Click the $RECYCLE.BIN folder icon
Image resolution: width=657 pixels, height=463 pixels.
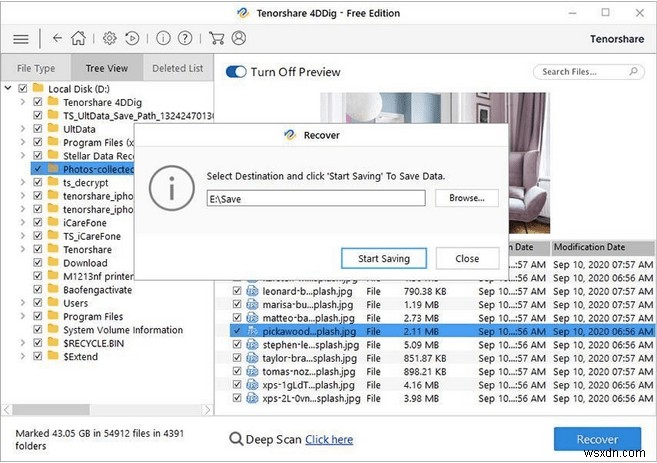(x=53, y=343)
